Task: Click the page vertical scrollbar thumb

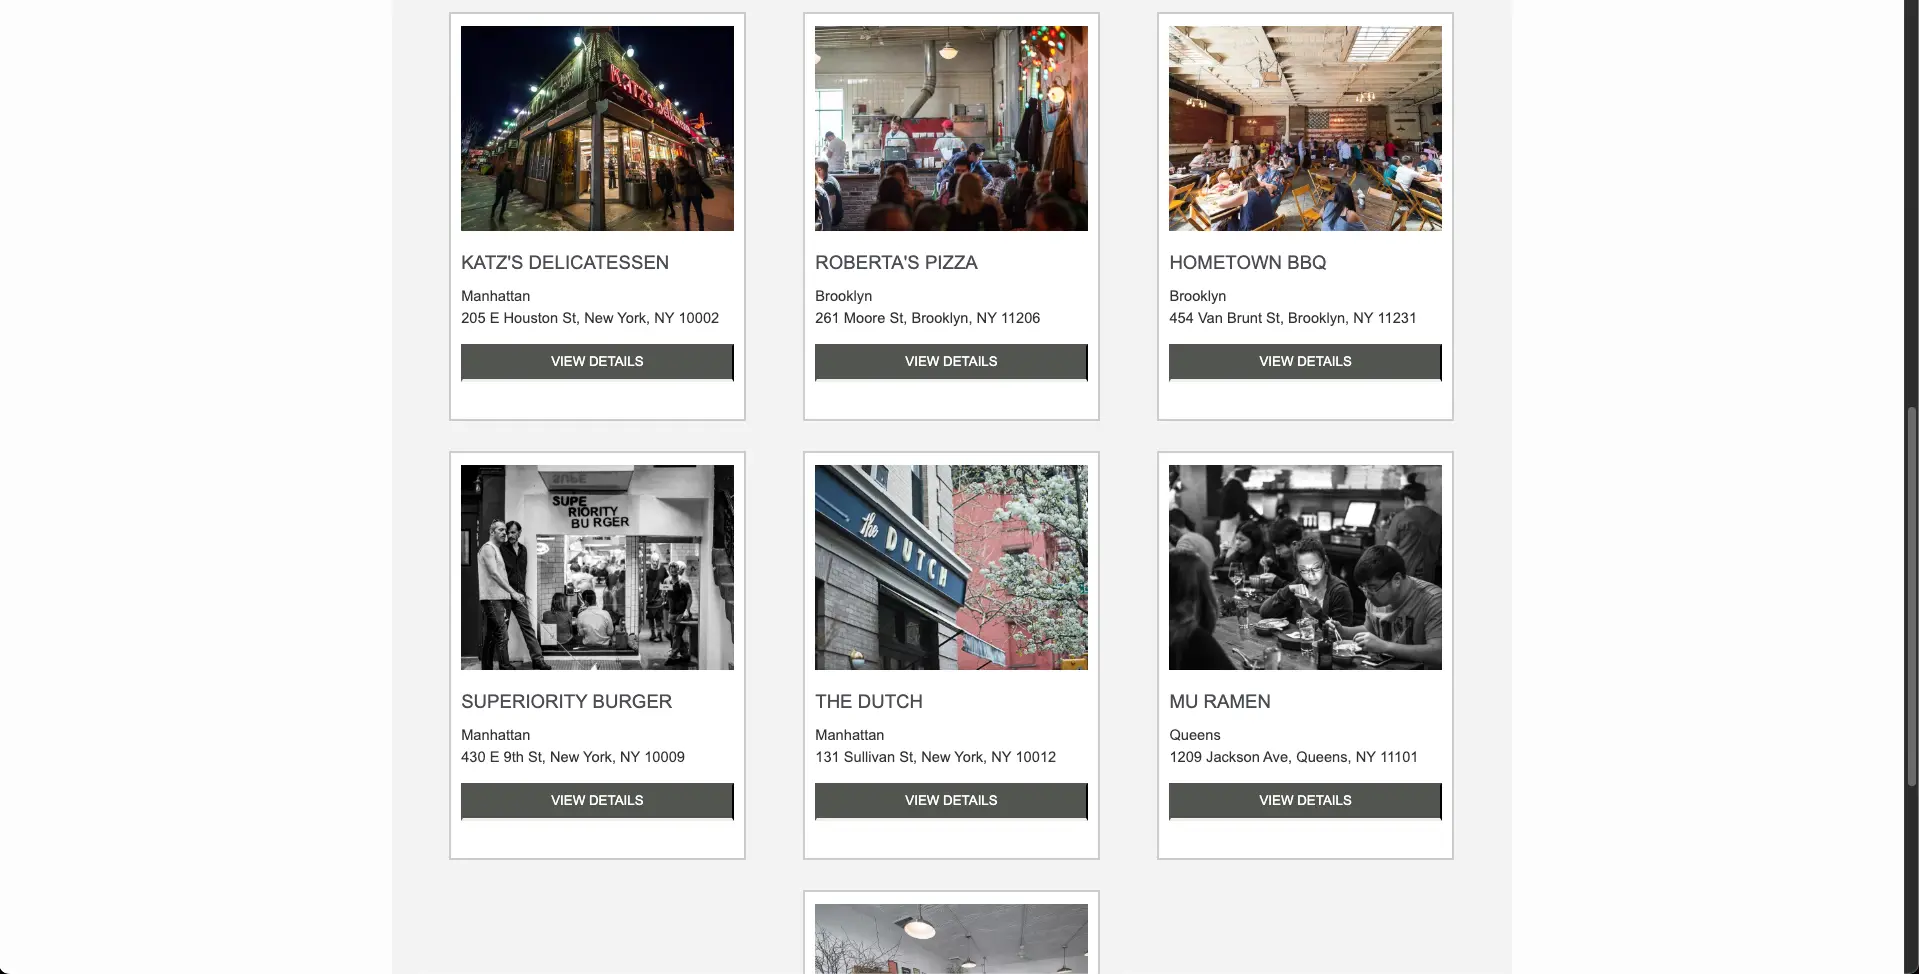Action: [1912, 596]
